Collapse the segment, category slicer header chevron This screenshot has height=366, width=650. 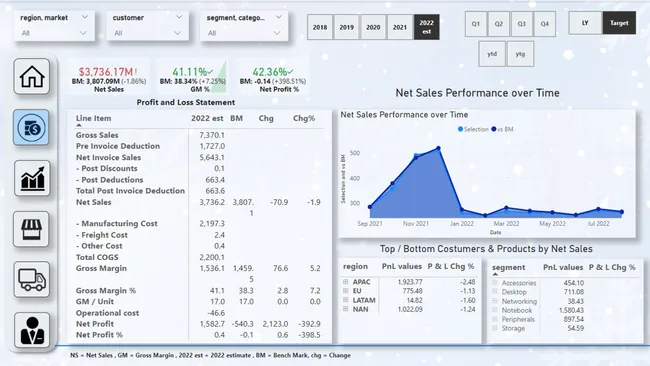pyautogui.click(x=279, y=17)
